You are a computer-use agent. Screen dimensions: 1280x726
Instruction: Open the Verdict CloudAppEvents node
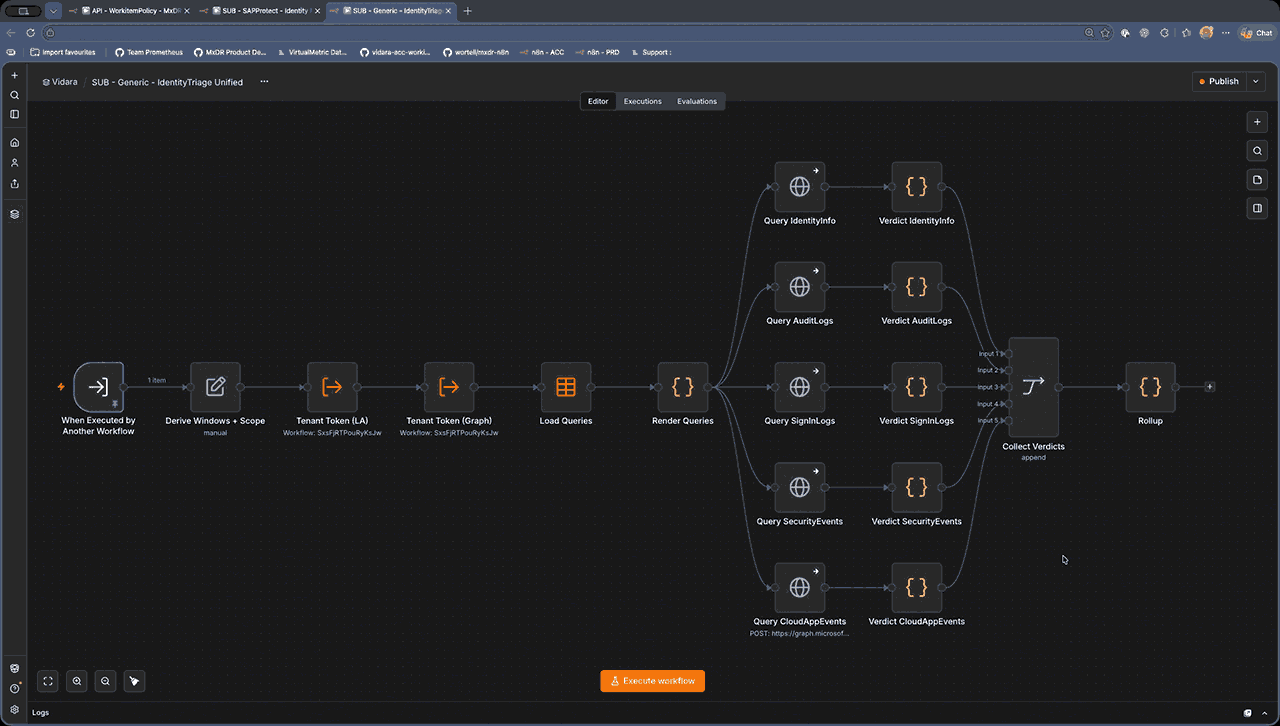(917, 588)
